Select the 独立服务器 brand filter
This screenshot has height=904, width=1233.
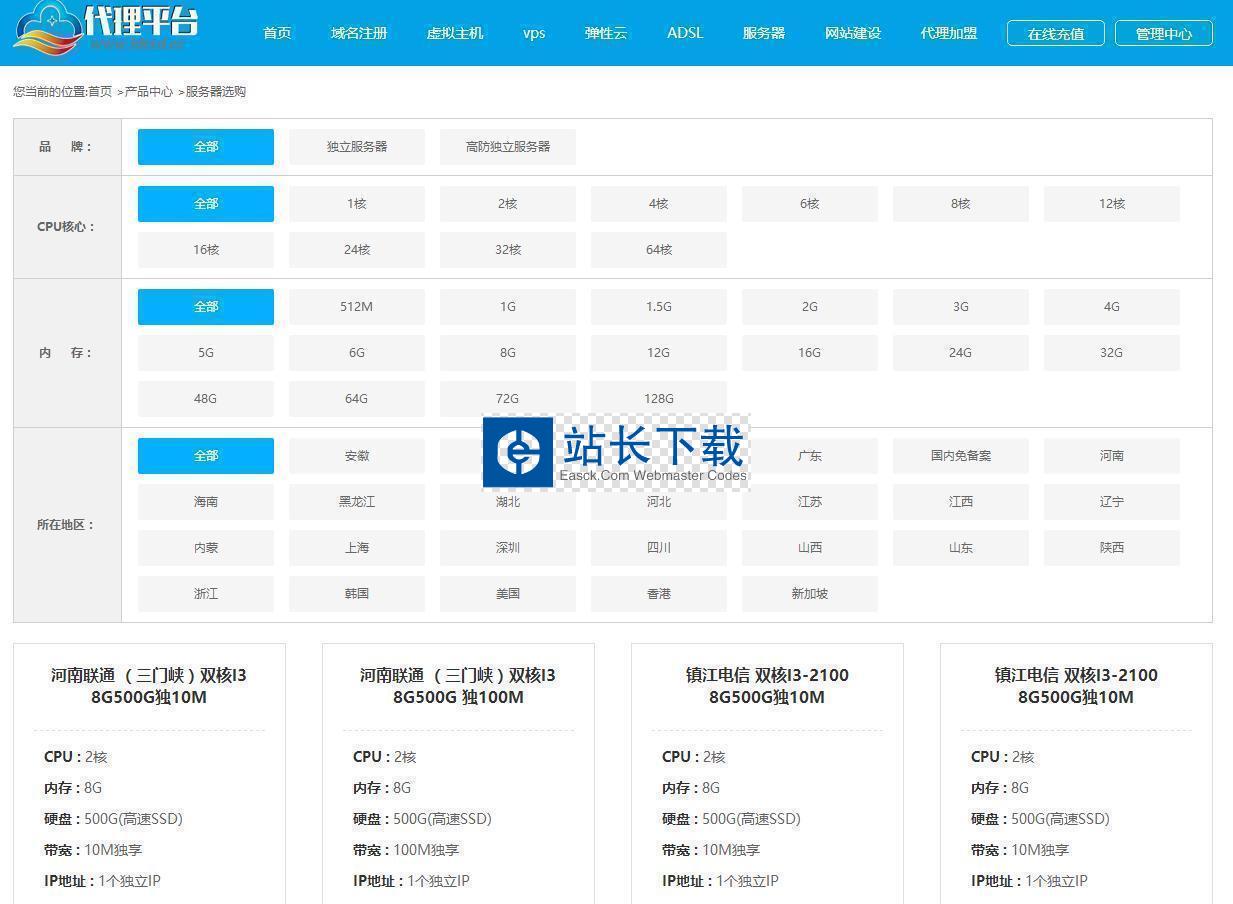[x=357, y=147]
